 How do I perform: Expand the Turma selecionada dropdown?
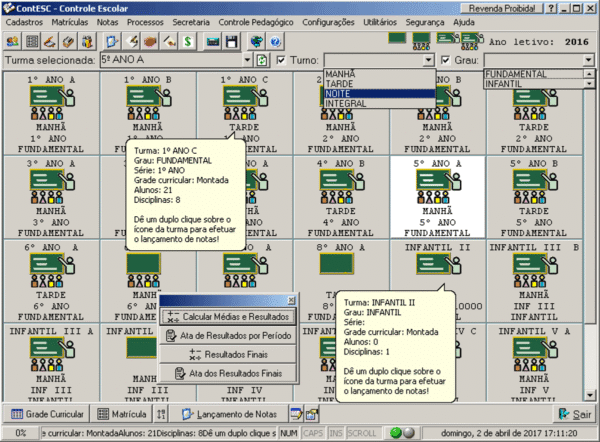pos(247,61)
